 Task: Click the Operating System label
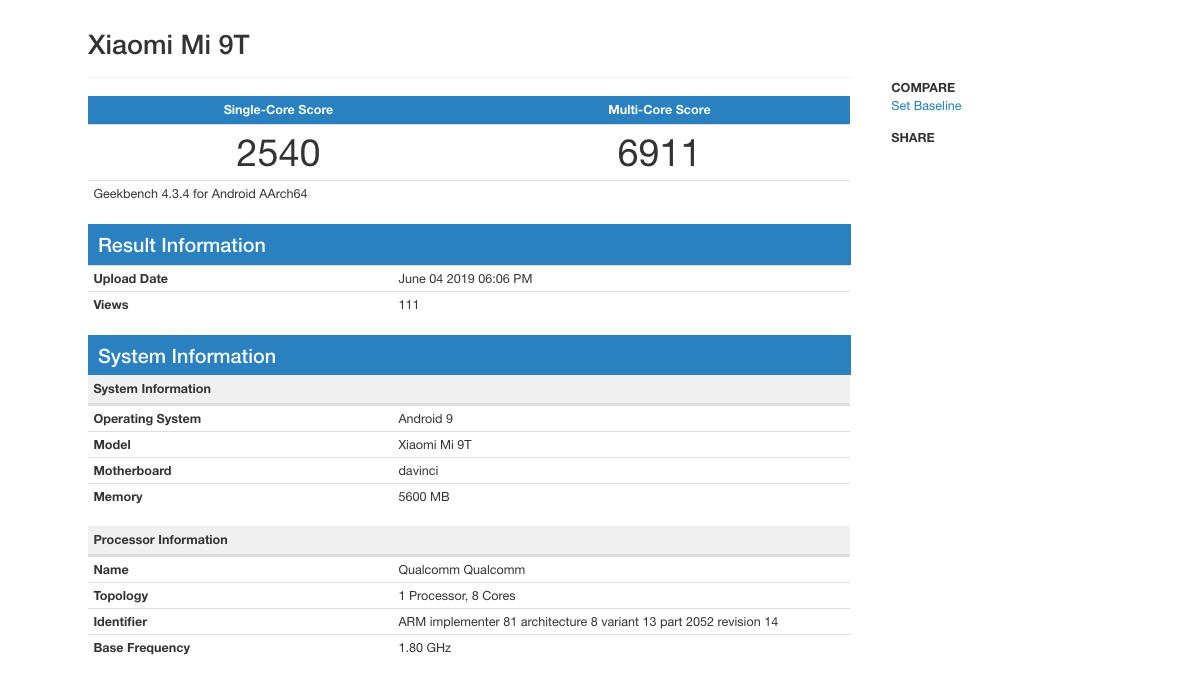(147, 419)
